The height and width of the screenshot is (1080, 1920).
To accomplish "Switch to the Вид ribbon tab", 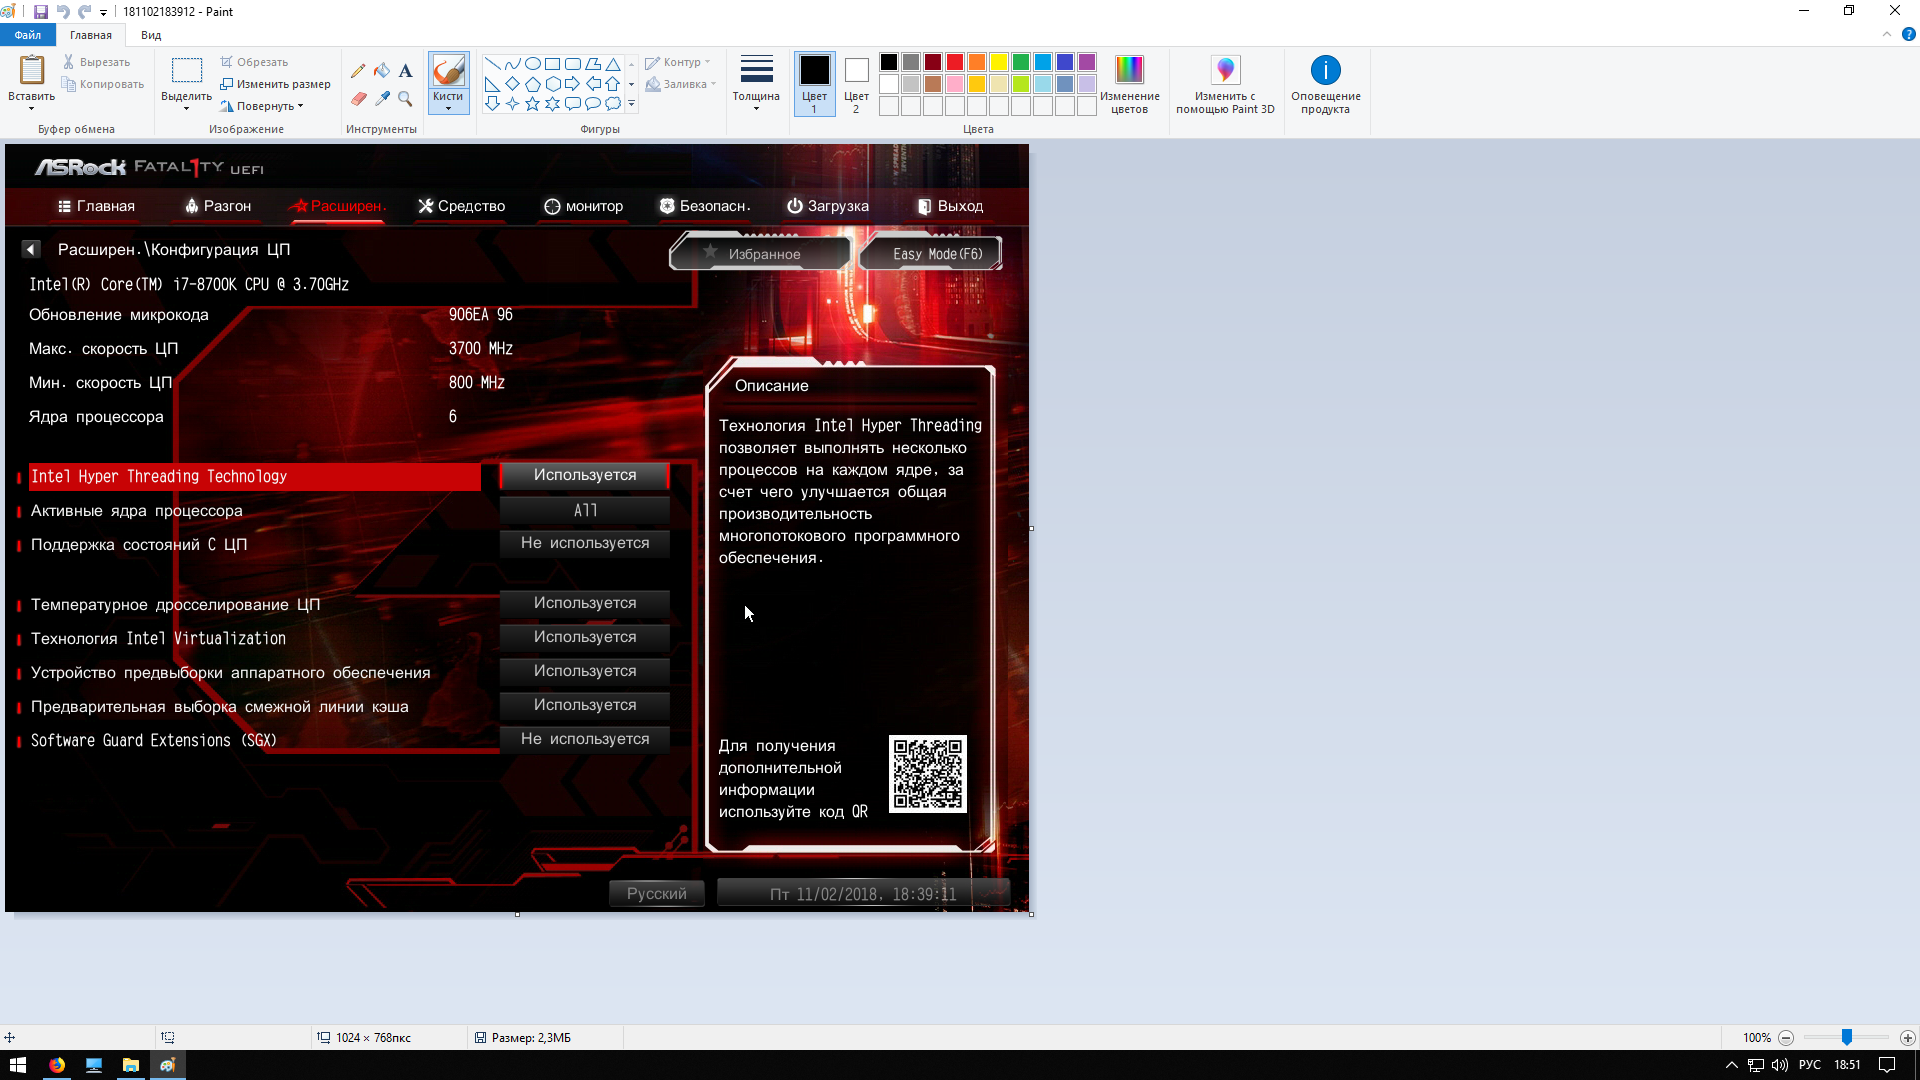I will click(x=151, y=35).
